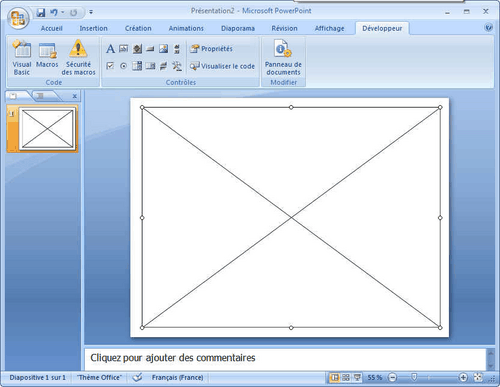Screen dimensions: 500x387
Task: Open More Controls tools icon
Action: 177,66
